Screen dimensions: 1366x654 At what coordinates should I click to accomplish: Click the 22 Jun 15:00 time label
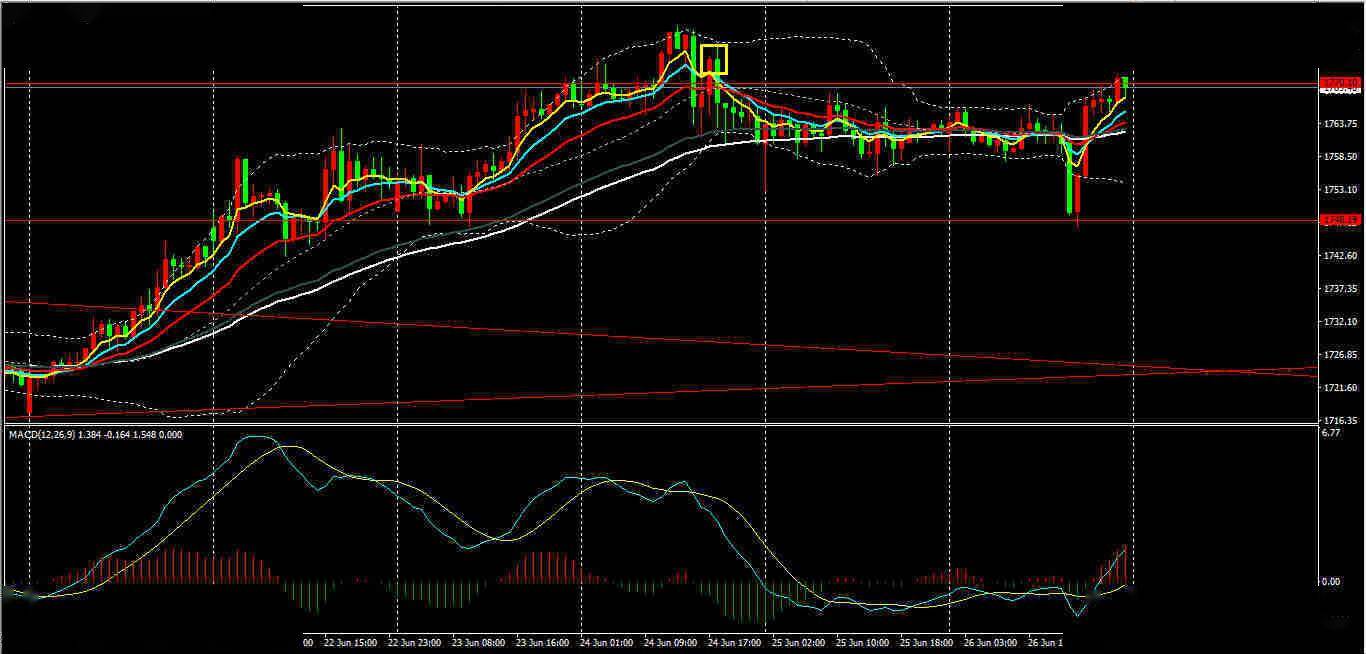point(352,643)
